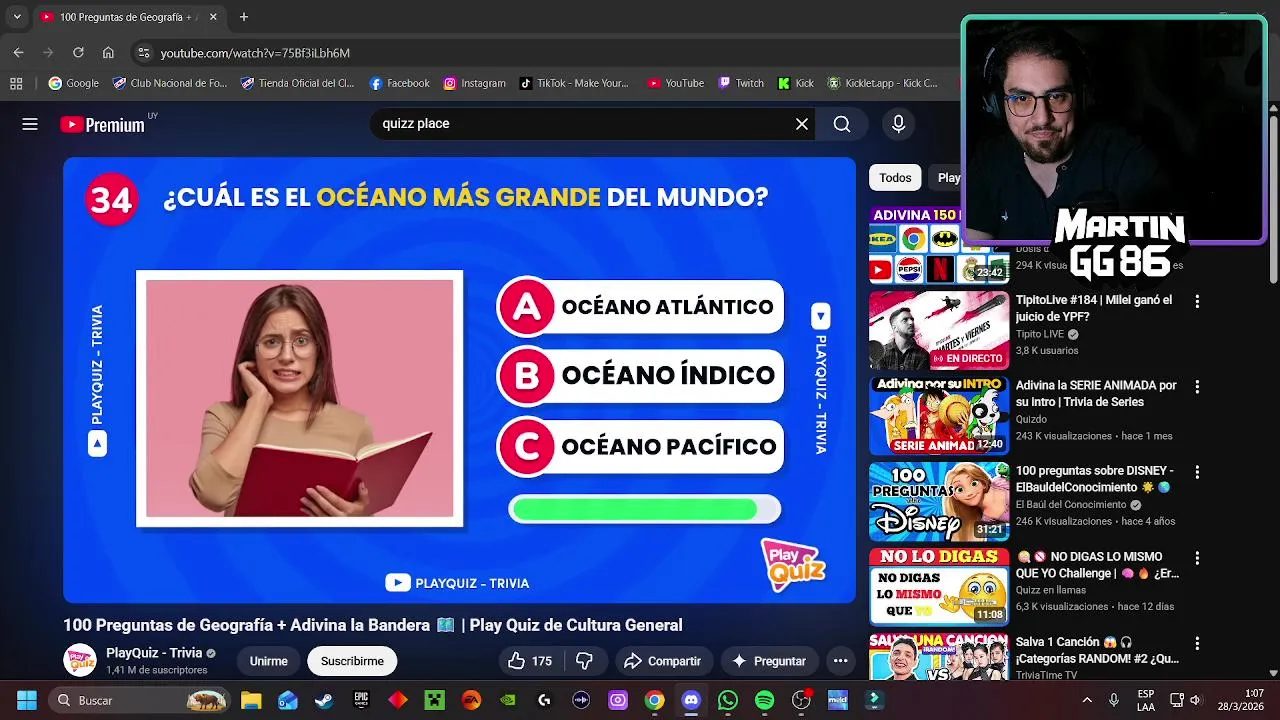Click the Windows taskbar Buscar search box
This screenshot has height=720, width=1280.
140,700
